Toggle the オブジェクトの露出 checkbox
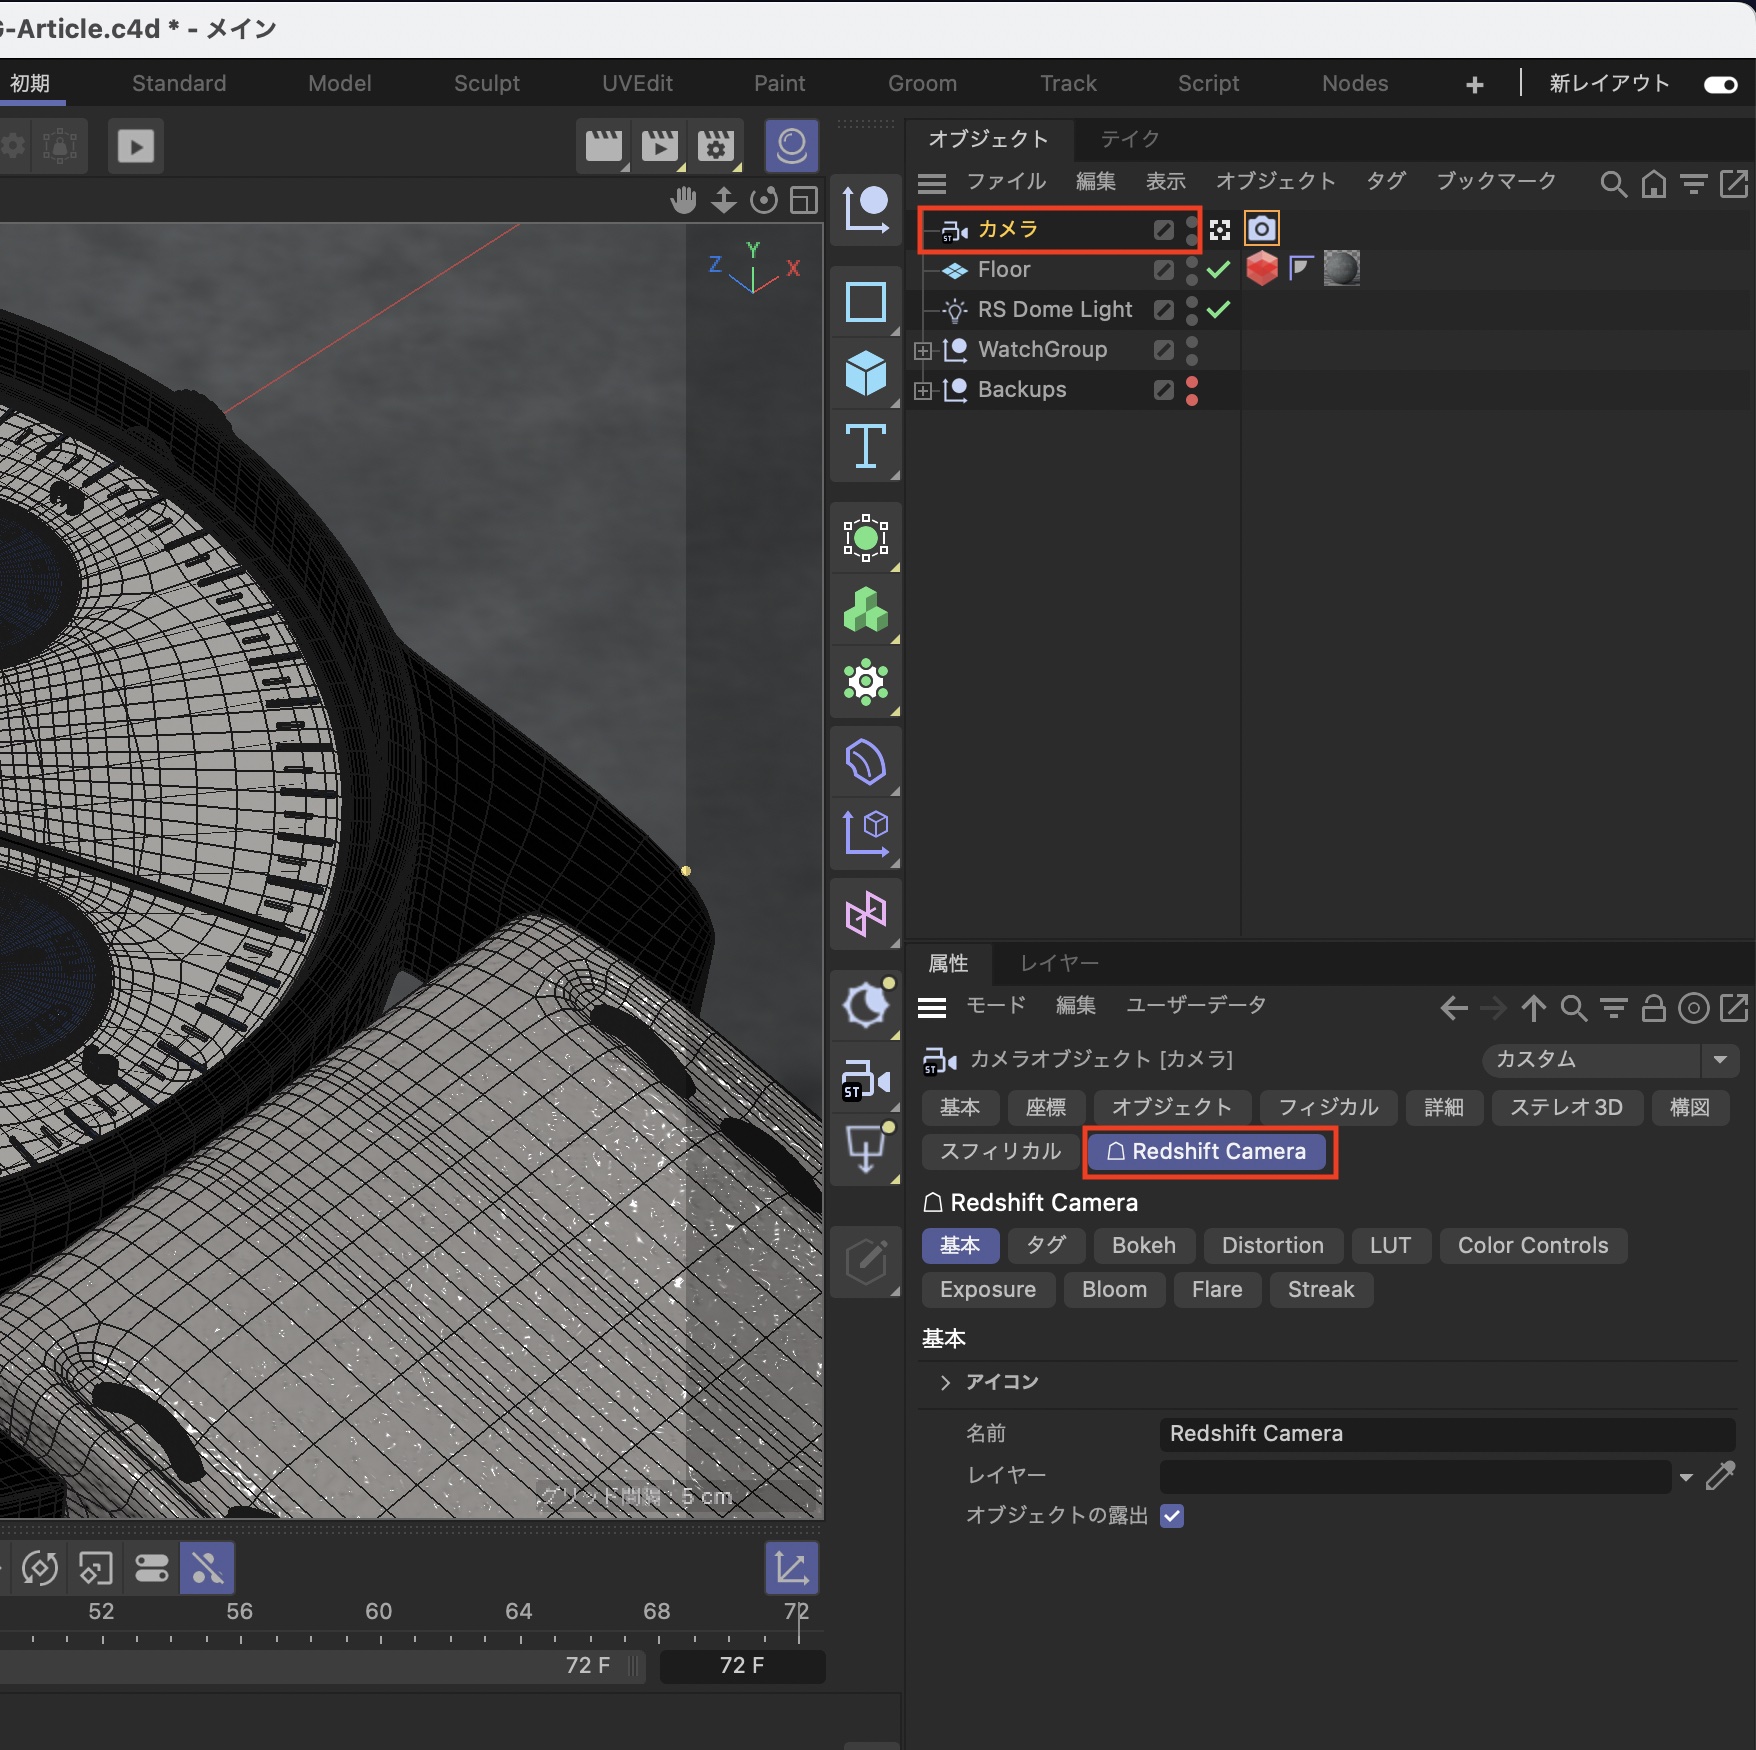The height and width of the screenshot is (1750, 1756). click(x=1172, y=1516)
